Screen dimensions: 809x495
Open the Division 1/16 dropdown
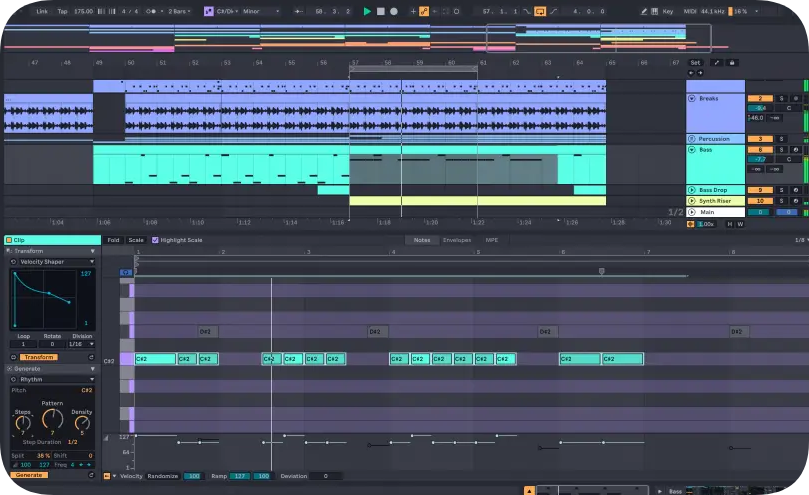pyautogui.click(x=82, y=344)
